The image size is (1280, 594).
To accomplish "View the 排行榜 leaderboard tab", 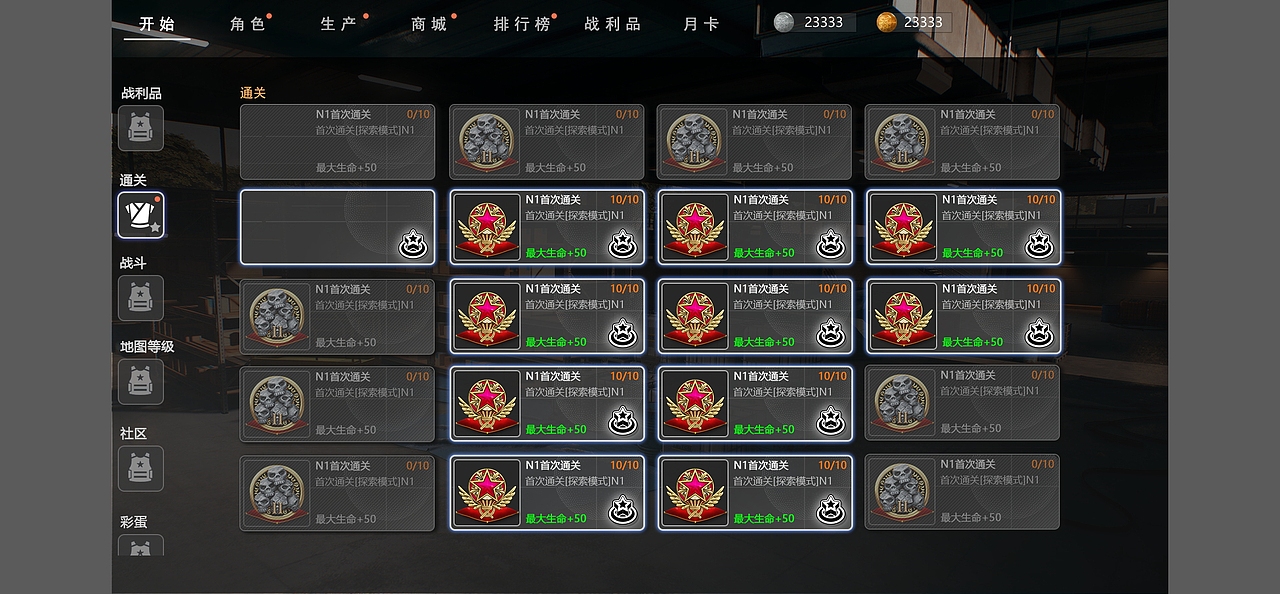I will pos(522,24).
